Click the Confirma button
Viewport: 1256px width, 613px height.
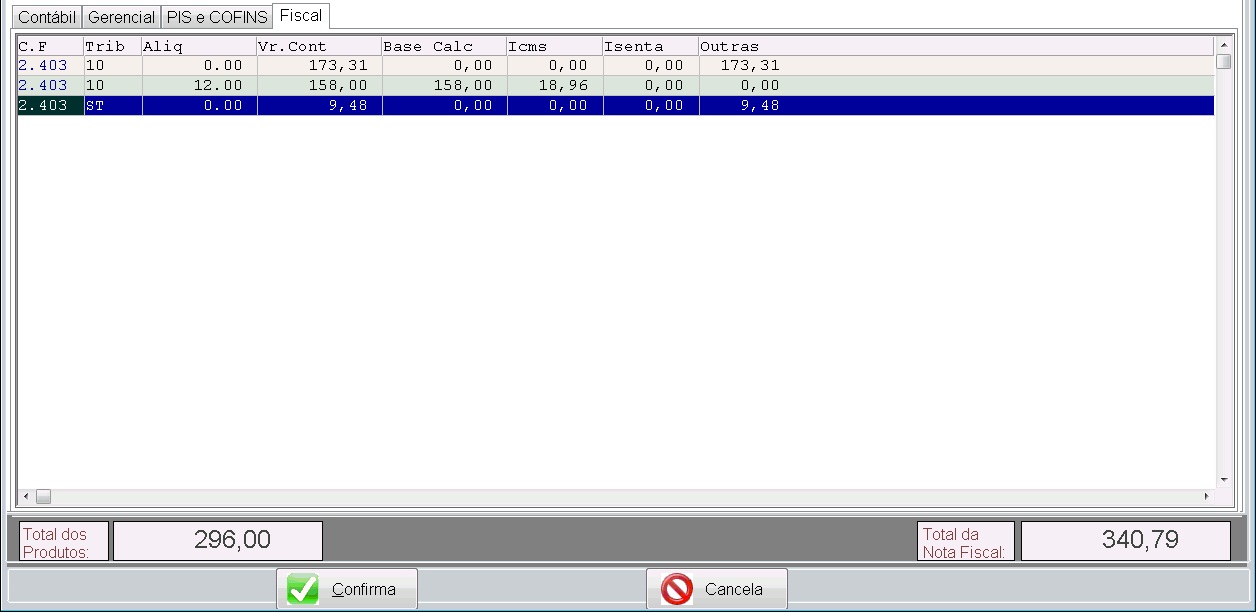pos(346,589)
